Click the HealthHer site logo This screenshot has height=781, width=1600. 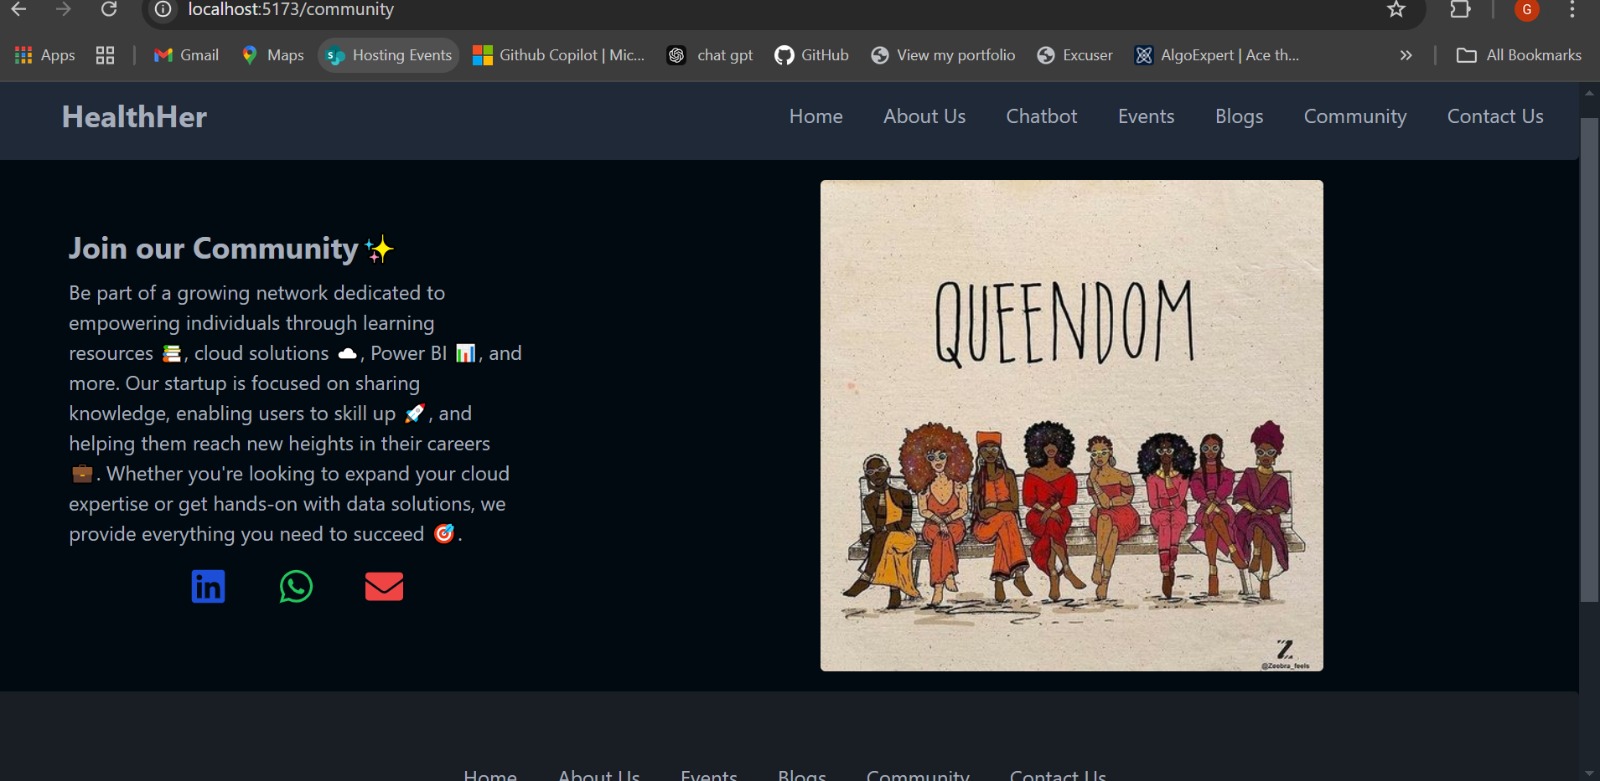(x=134, y=117)
